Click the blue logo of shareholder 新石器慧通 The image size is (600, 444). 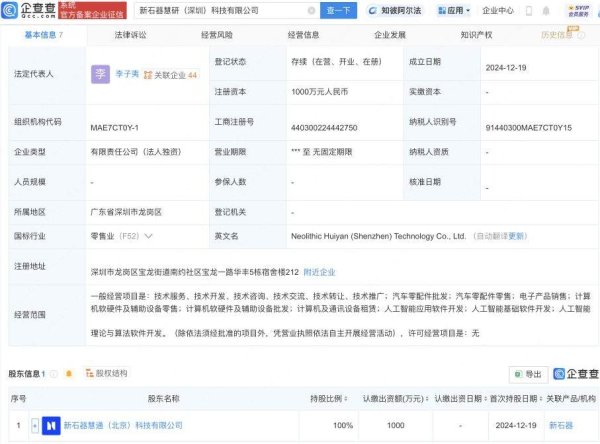tap(51, 425)
